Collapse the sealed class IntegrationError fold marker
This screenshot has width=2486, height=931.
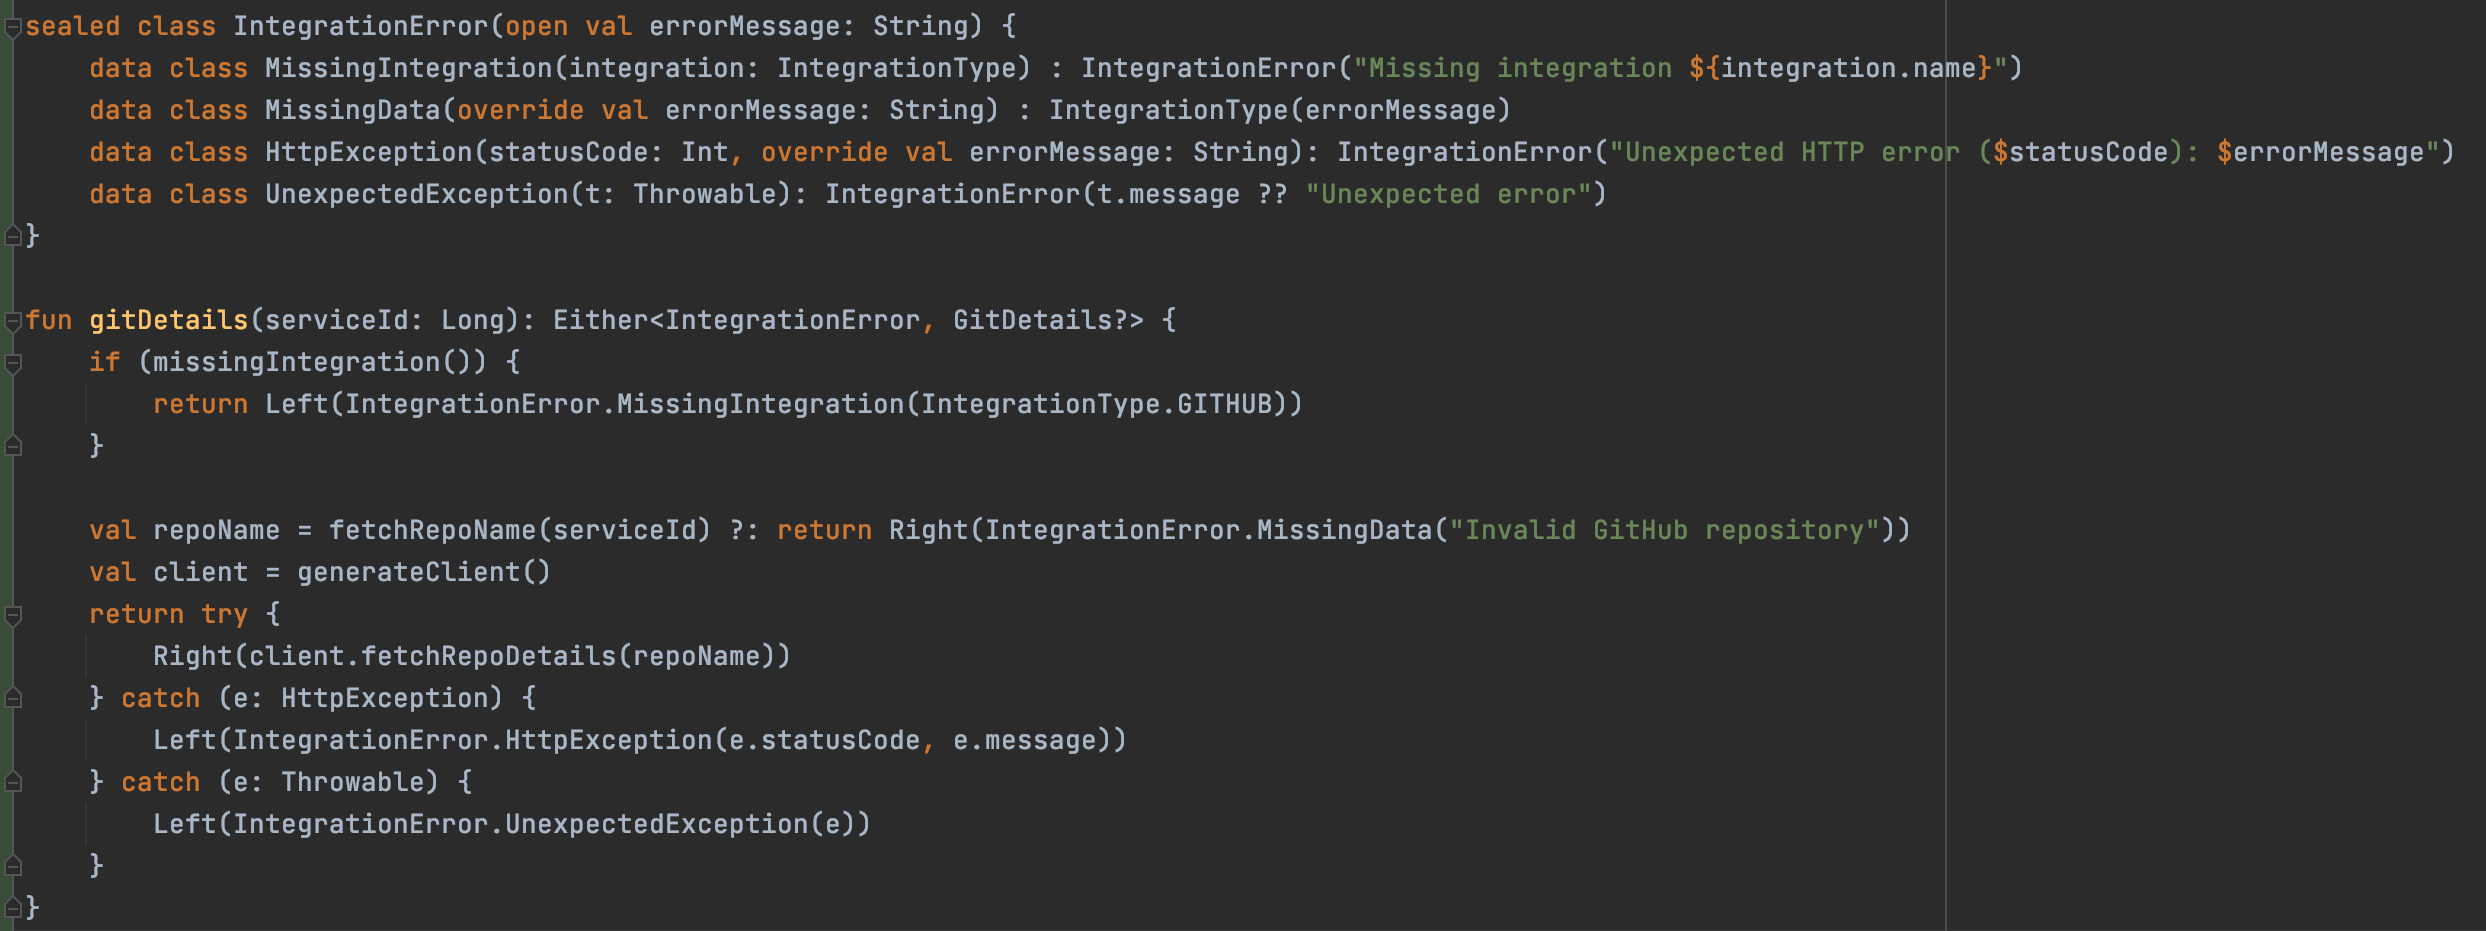coord(13,28)
